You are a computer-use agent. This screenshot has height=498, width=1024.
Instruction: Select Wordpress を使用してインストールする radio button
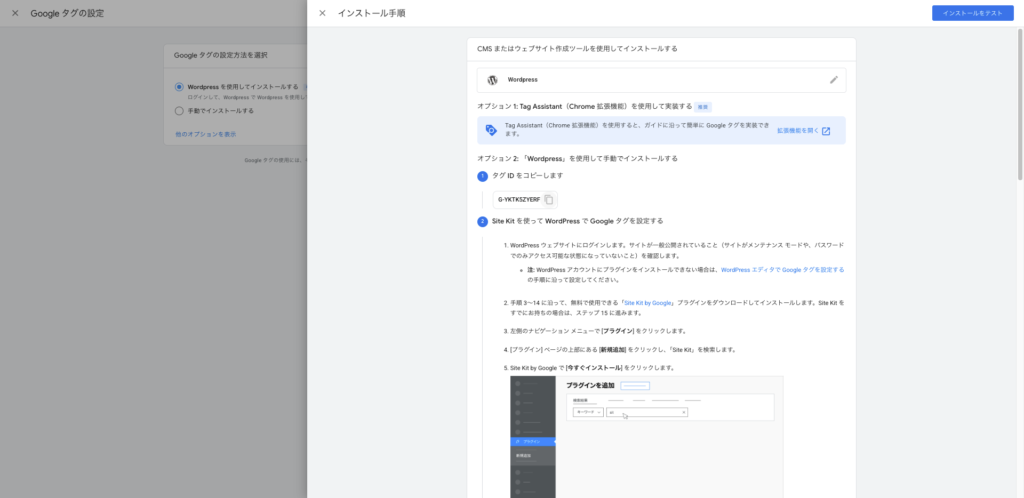tap(179, 87)
